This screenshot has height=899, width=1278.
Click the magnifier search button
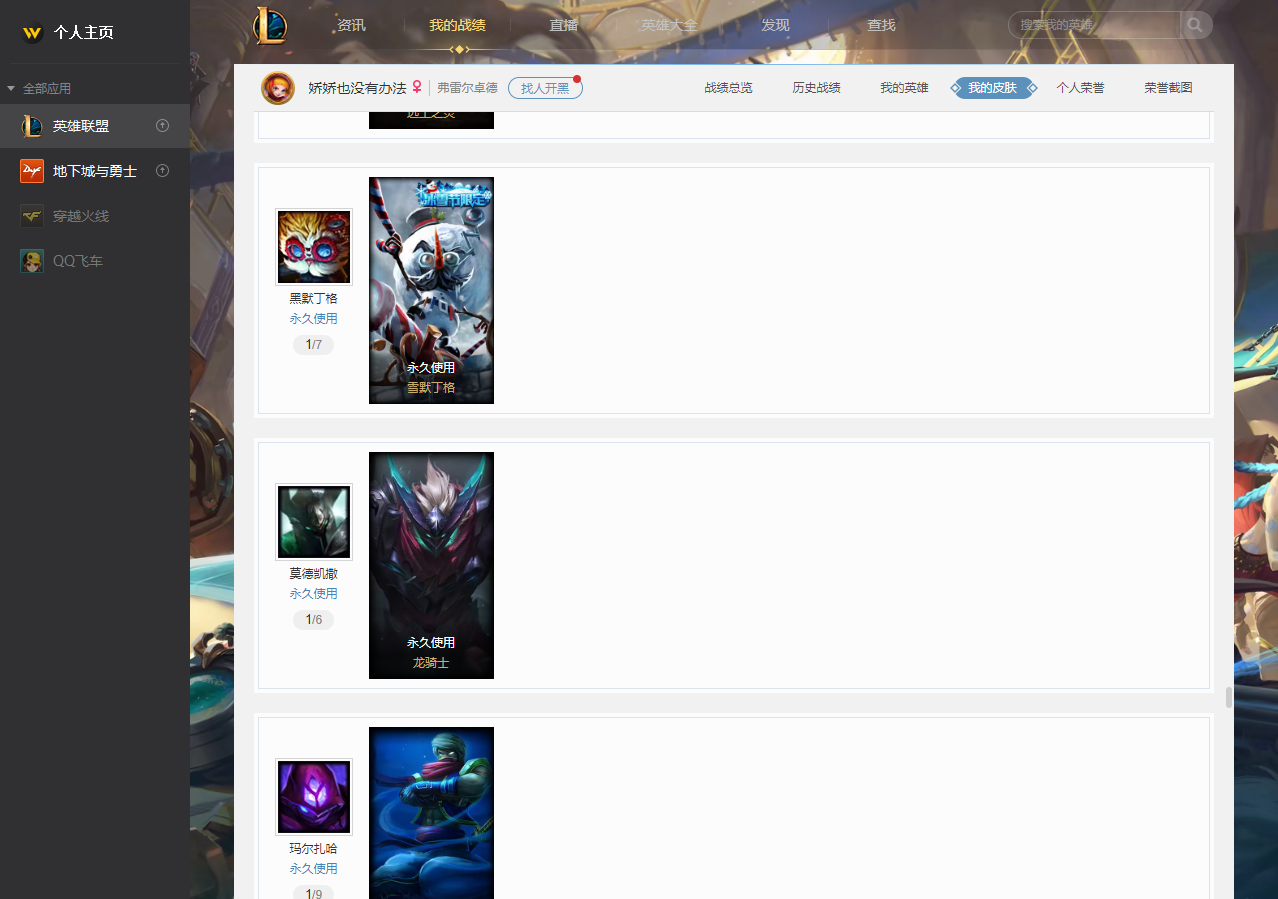tap(1196, 25)
